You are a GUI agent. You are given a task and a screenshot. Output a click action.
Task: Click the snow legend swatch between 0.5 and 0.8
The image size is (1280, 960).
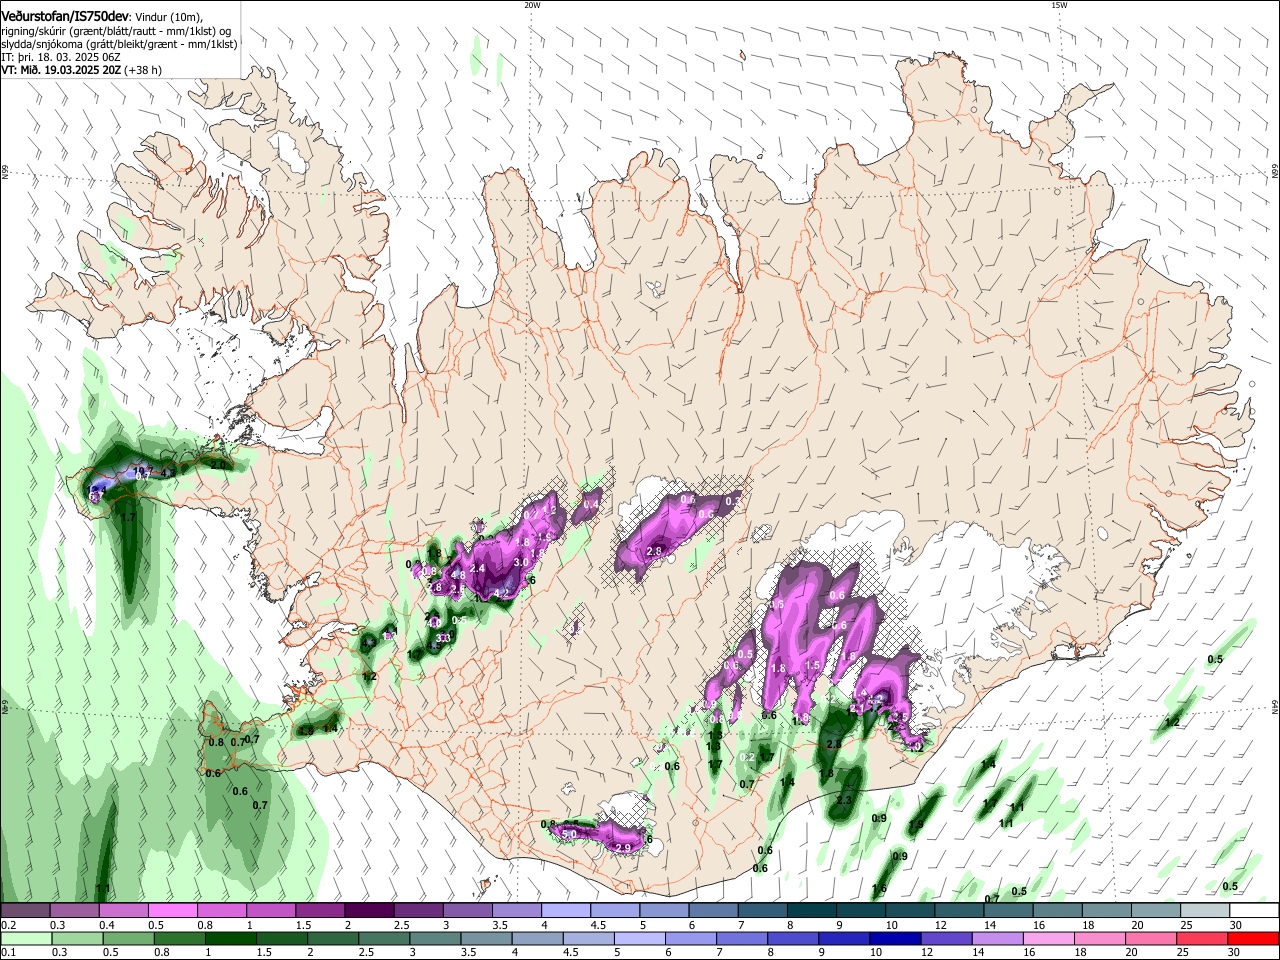tap(174, 911)
